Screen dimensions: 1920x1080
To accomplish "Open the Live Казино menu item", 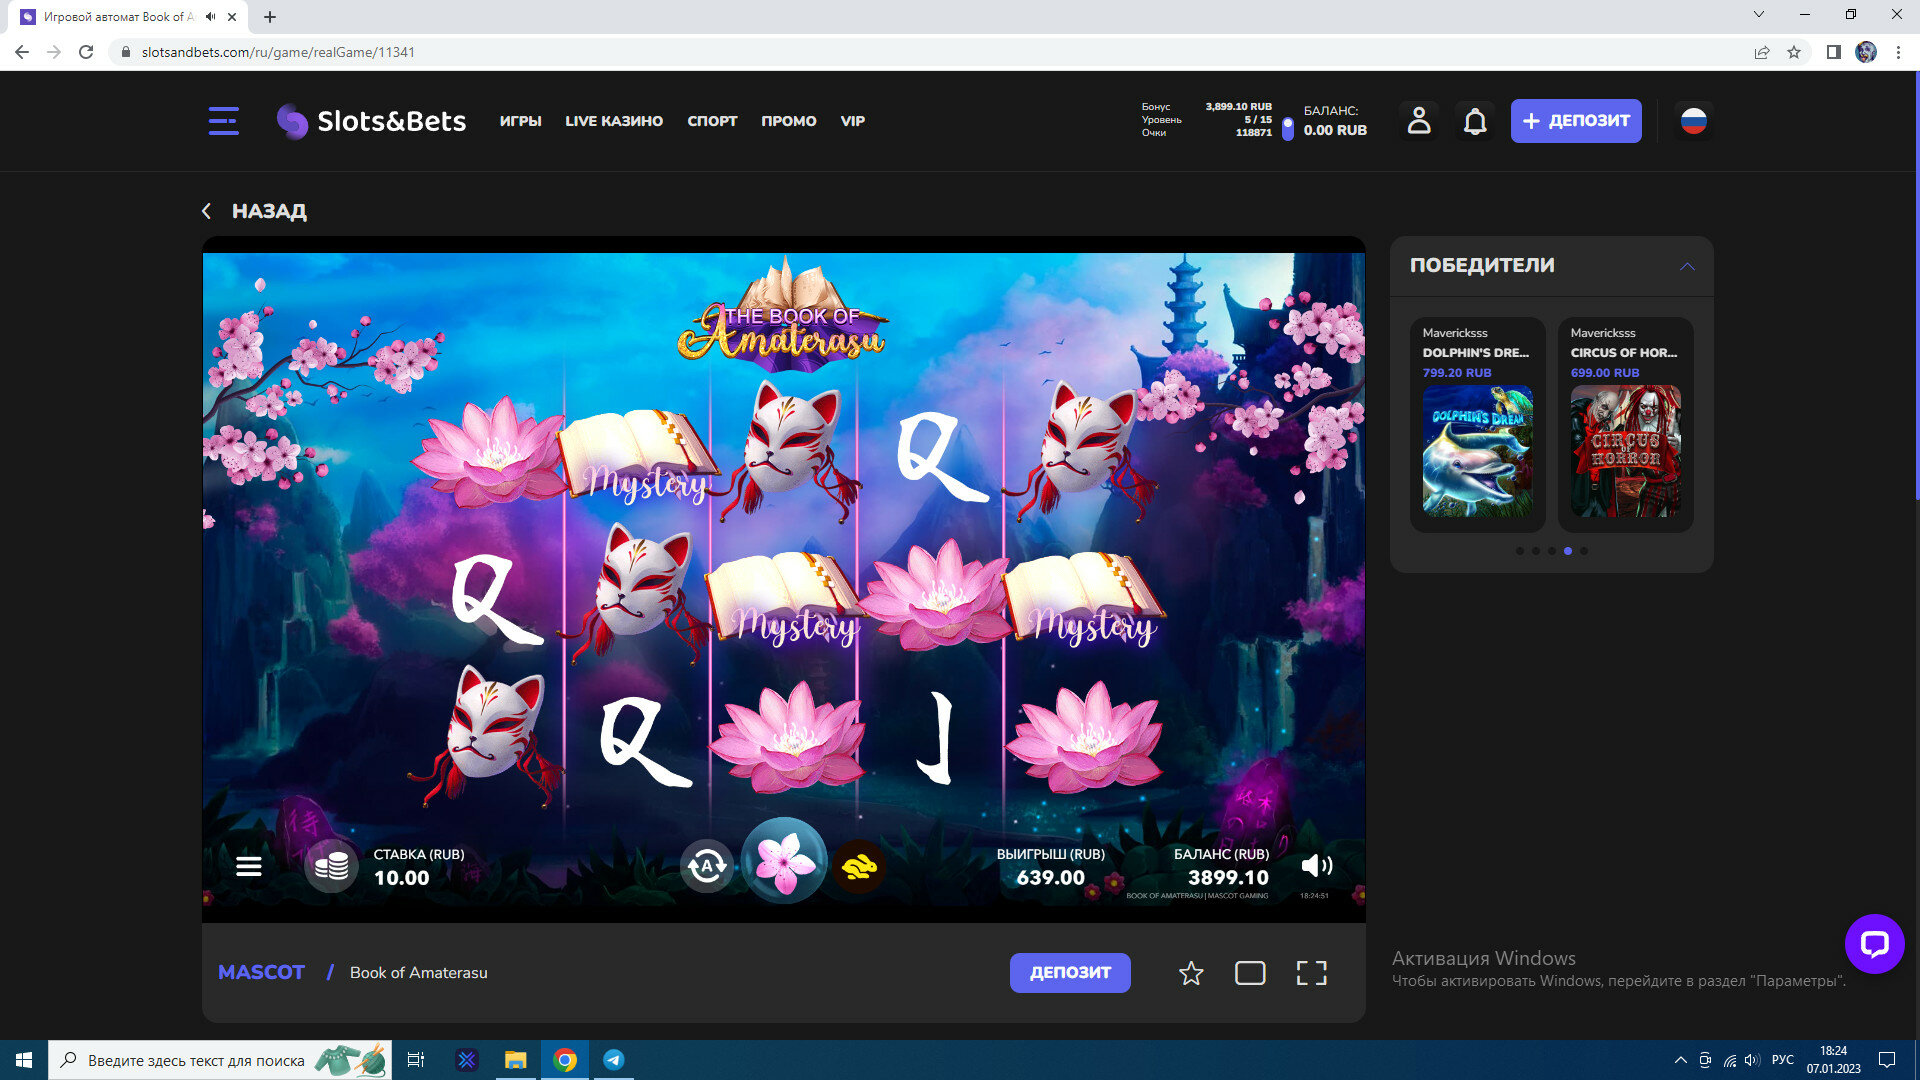I will 614,121.
